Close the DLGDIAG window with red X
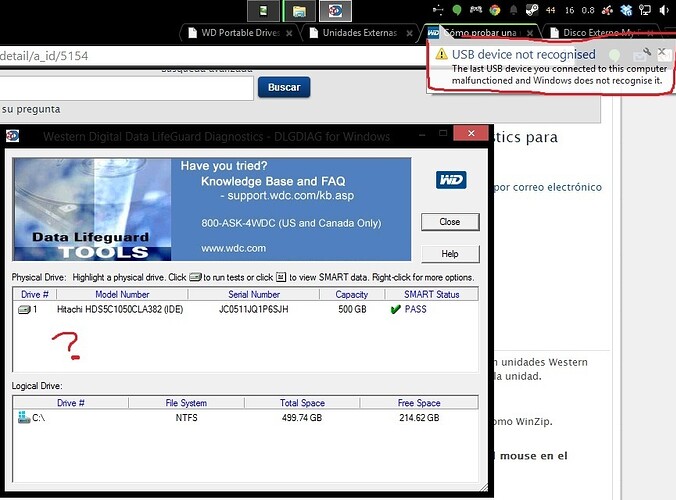Image resolution: width=676 pixels, height=500 pixels. coord(471,133)
